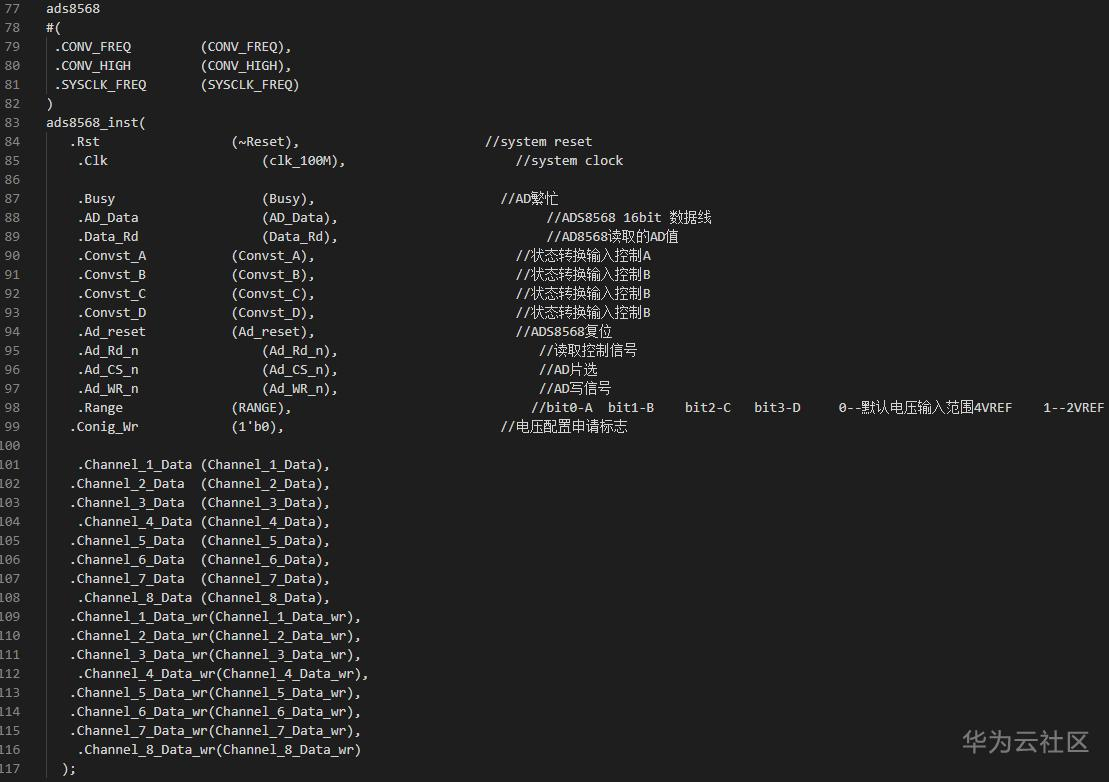Click the (RANGE) signal on line 98

[x=261, y=408]
